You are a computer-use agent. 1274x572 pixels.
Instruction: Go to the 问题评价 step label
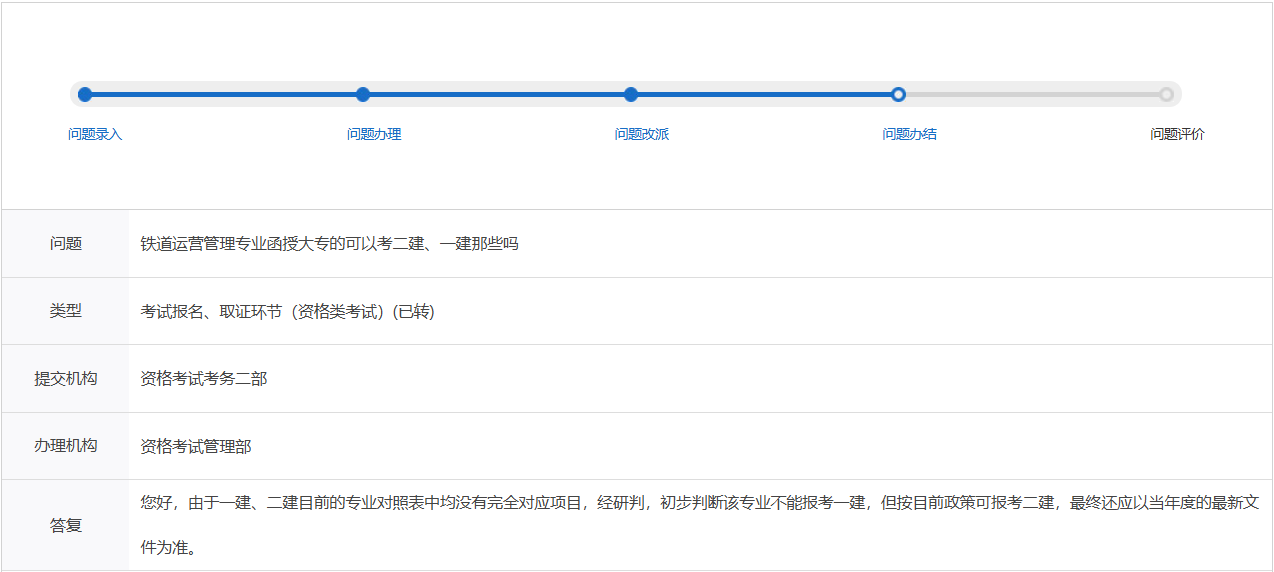(1177, 134)
